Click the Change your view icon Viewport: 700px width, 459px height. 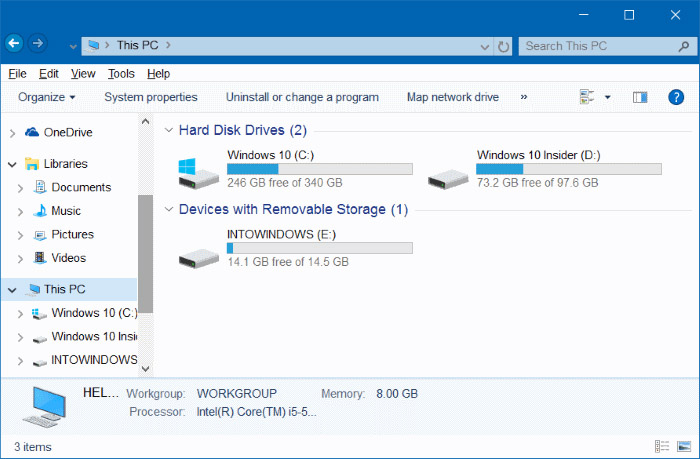(x=587, y=97)
